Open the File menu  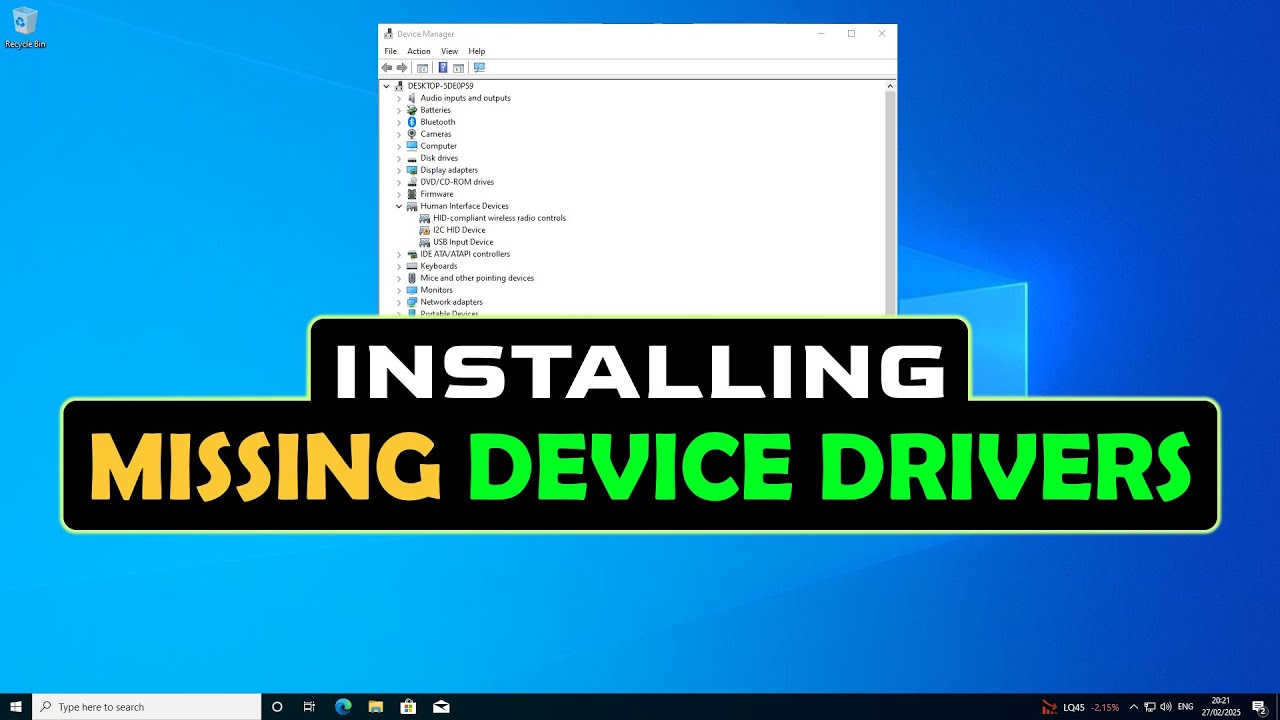[x=391, y=51]
